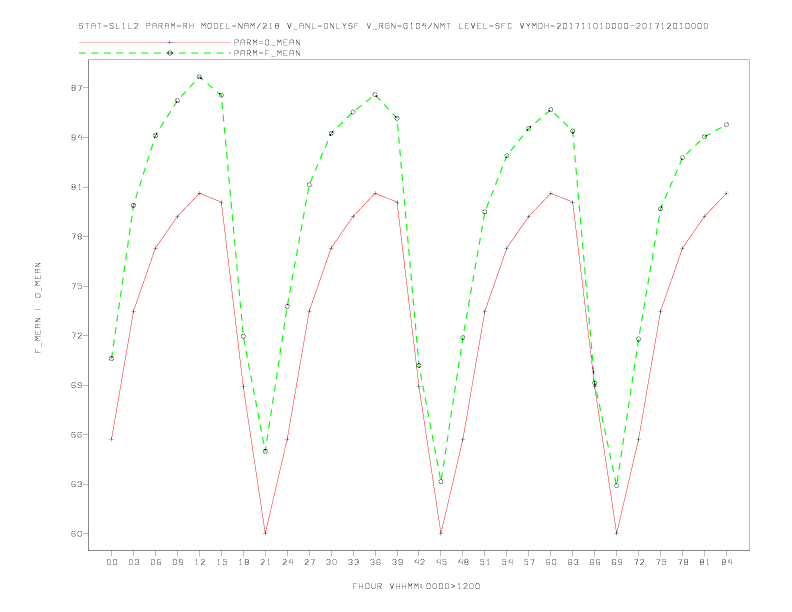Click the 66 forecast hour label on the horizontal axis

tap(595, 562)
